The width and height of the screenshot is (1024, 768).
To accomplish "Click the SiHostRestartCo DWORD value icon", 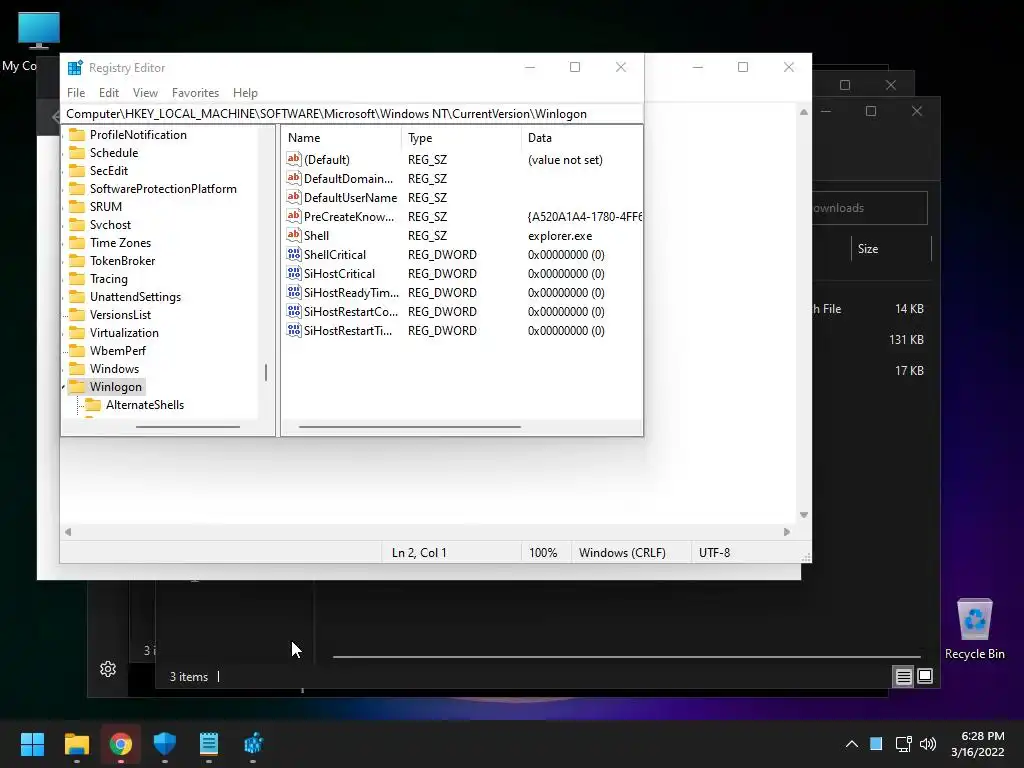I will (294, 312).
